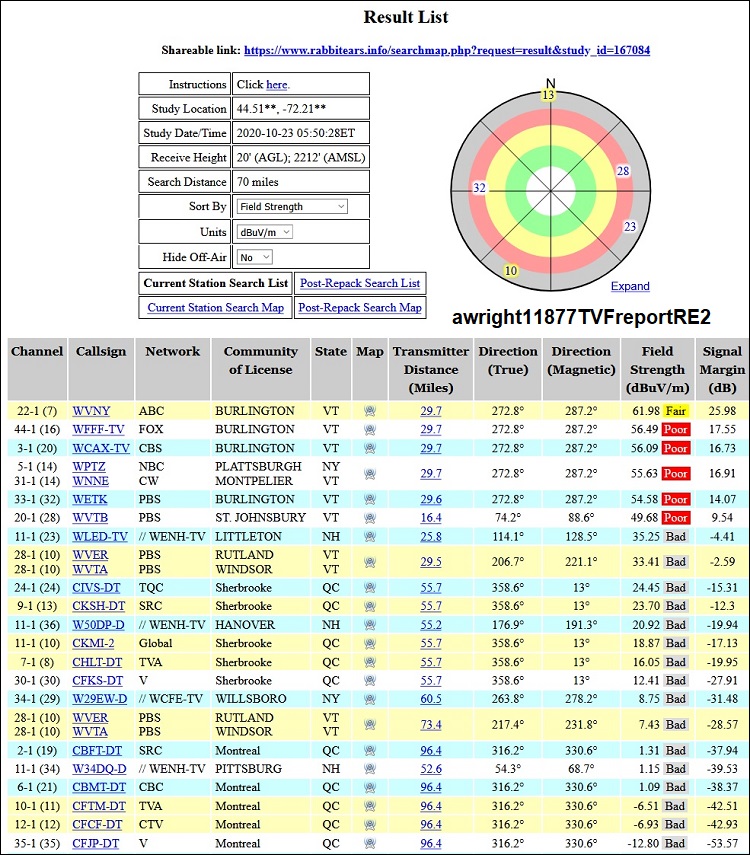Open the Current Station Search Map
This screenshot has height=855, width=750.
point(215,308)
